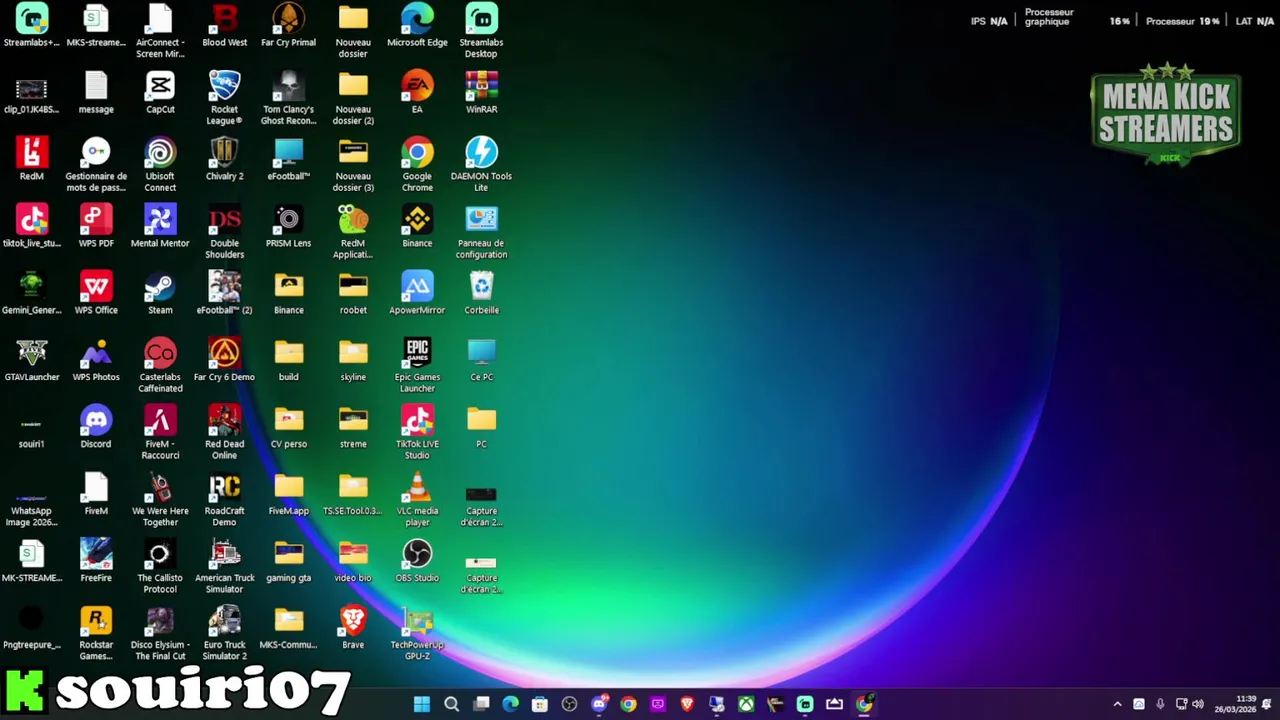
Task: Launch Double Shoulders from desktop
Action: (224, 232)
